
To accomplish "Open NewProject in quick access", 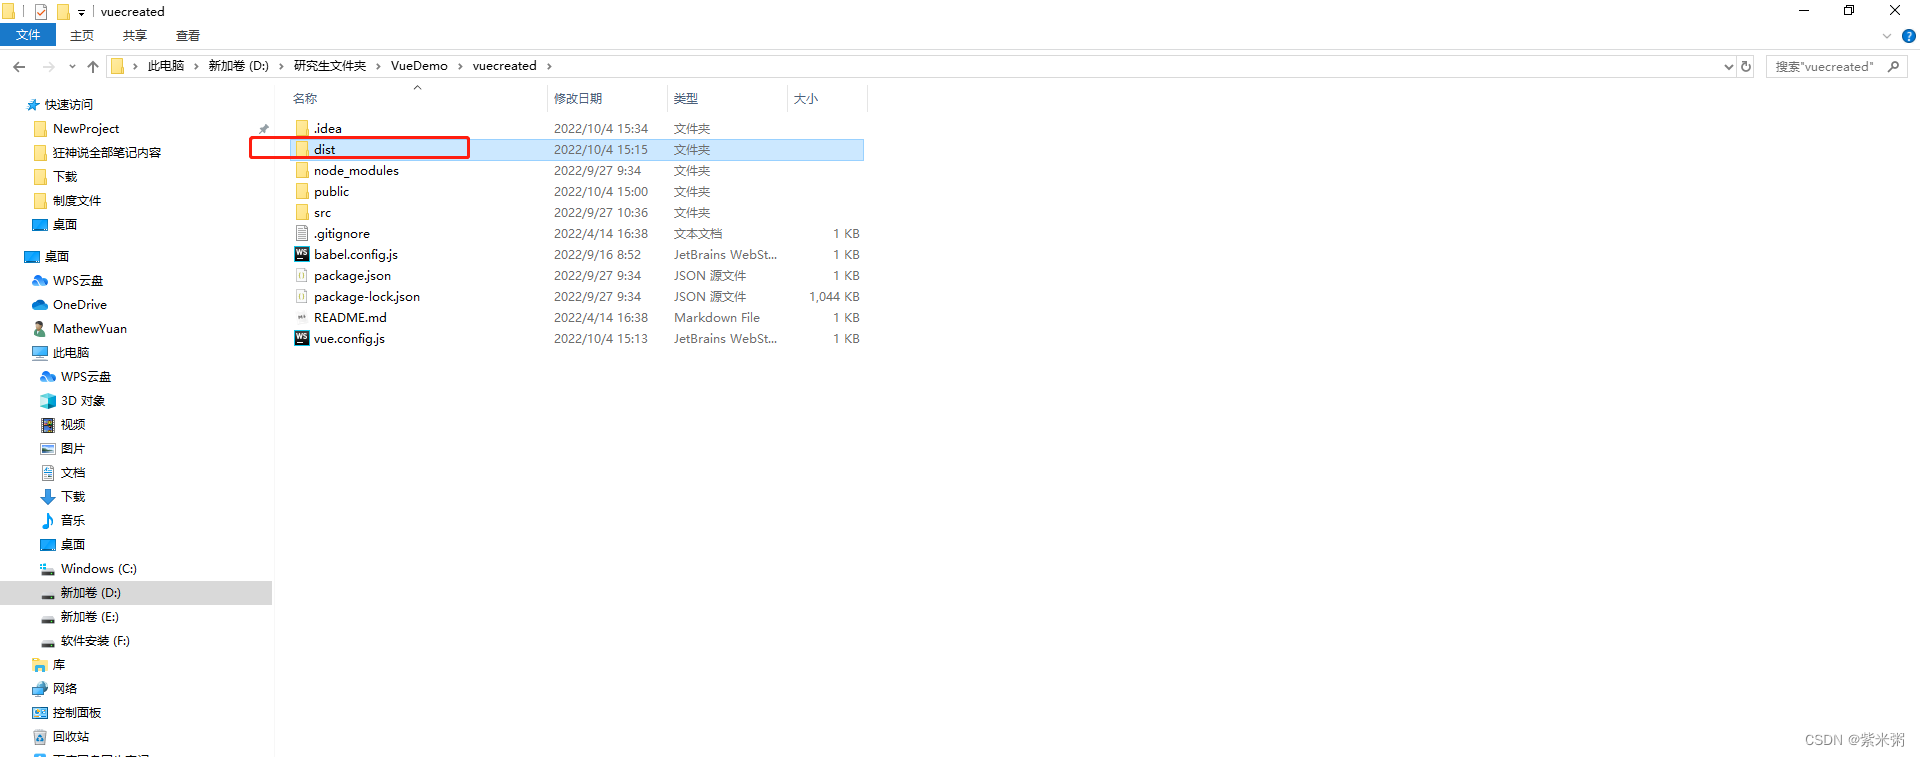I will coord(86,129).
